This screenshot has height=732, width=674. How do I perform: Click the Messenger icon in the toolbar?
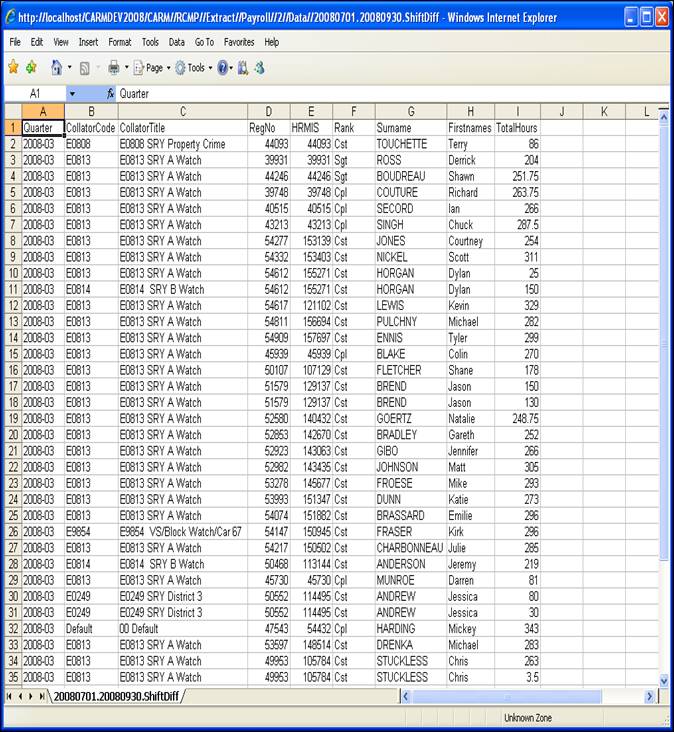pos(259,68)
